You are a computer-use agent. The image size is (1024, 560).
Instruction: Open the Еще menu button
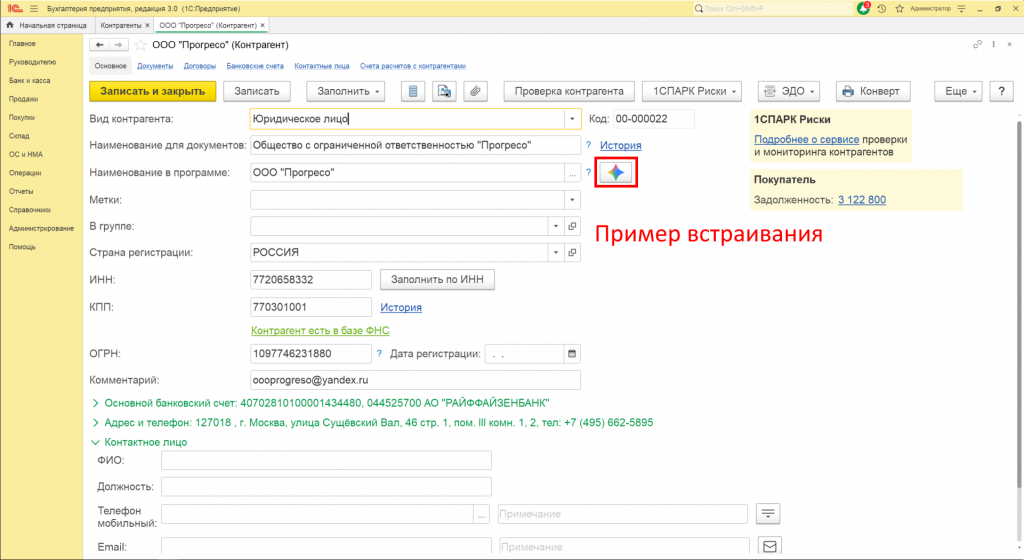click(x=958, y=91)
